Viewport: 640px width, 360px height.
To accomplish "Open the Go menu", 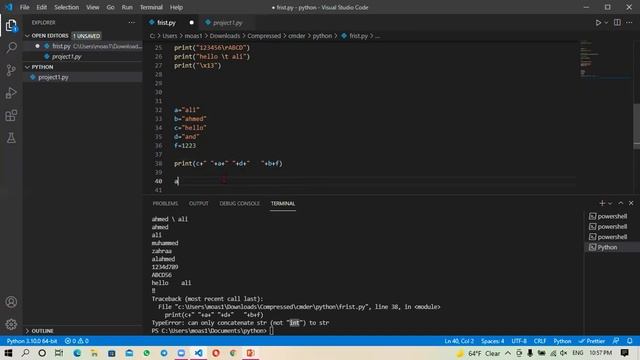I will 110,7.
